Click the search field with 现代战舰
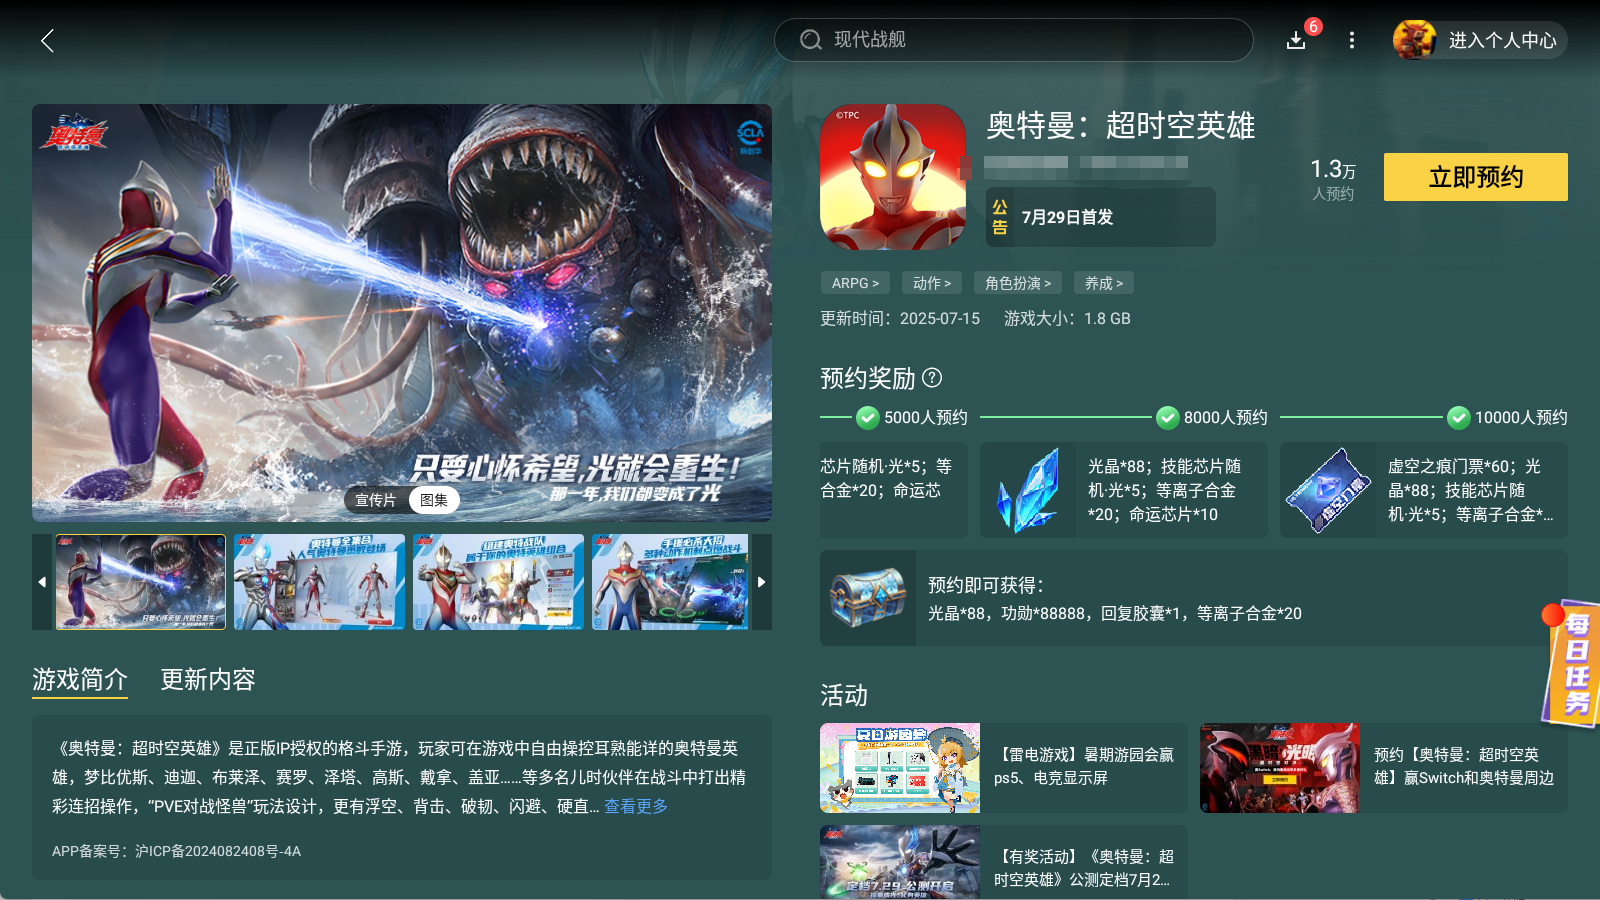The height and width of the screenshot is (900, 1600). [x=1014, y=40]
